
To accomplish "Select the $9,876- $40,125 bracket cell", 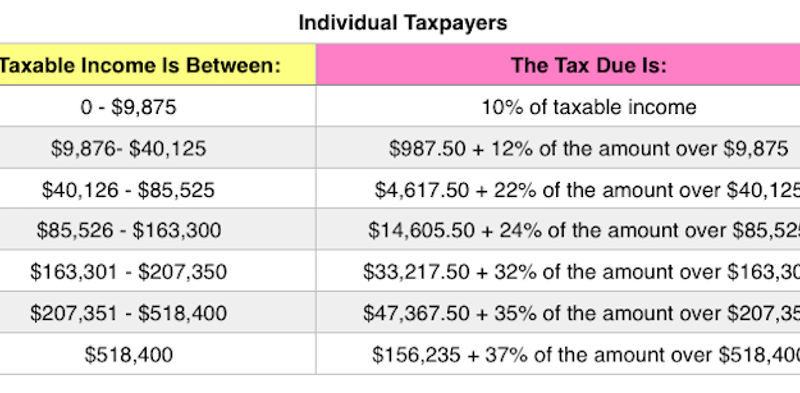I will (x=158, y=148).
